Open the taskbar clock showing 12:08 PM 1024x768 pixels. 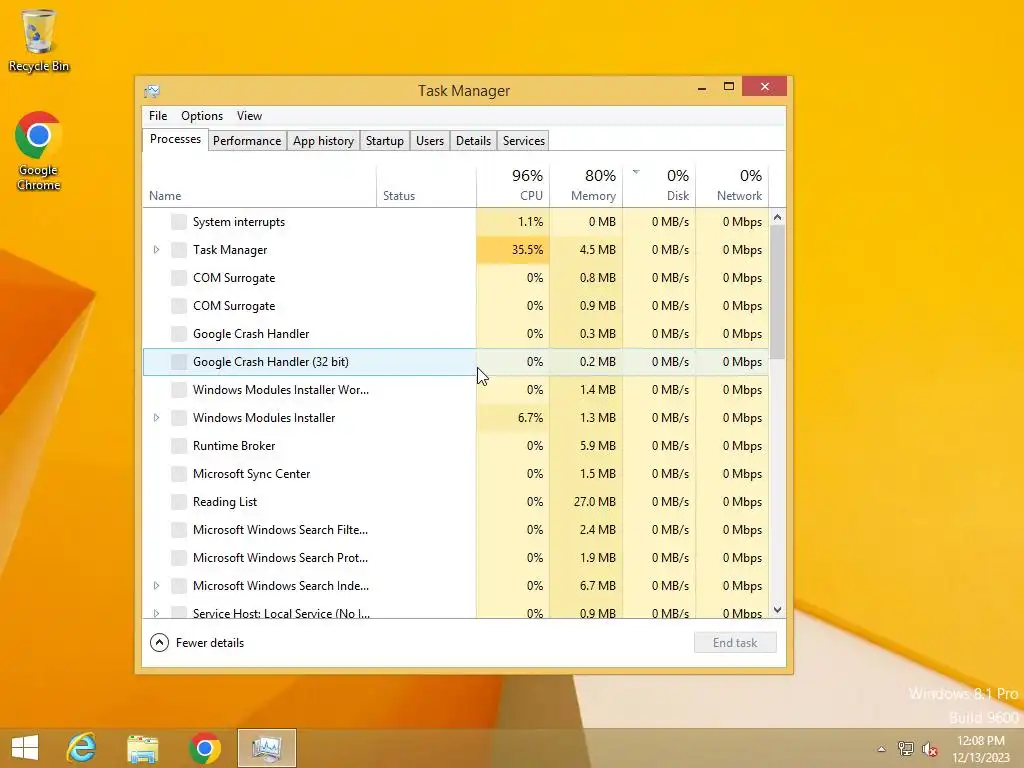[981, 749]
